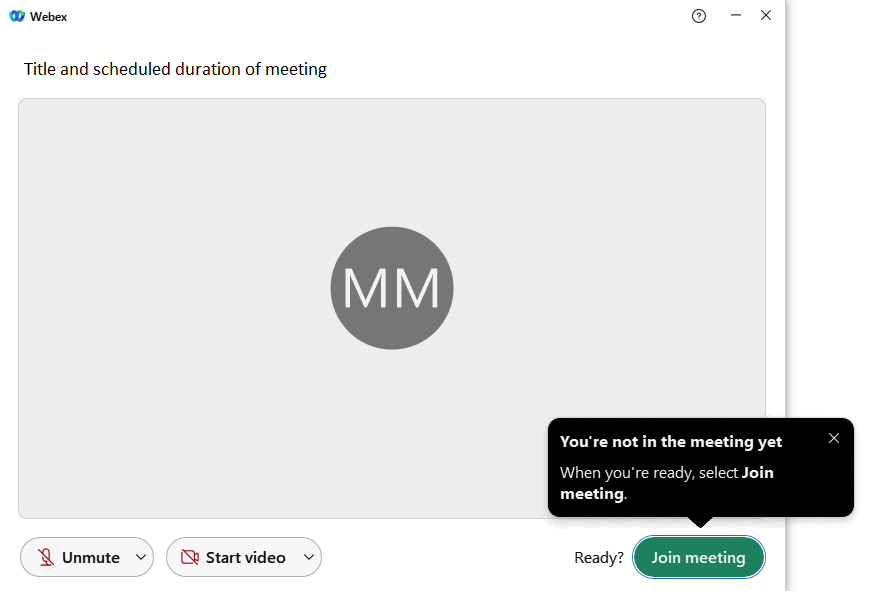
Task: Click the "Webex" title bar text
Action: click(x=48, y=17)
